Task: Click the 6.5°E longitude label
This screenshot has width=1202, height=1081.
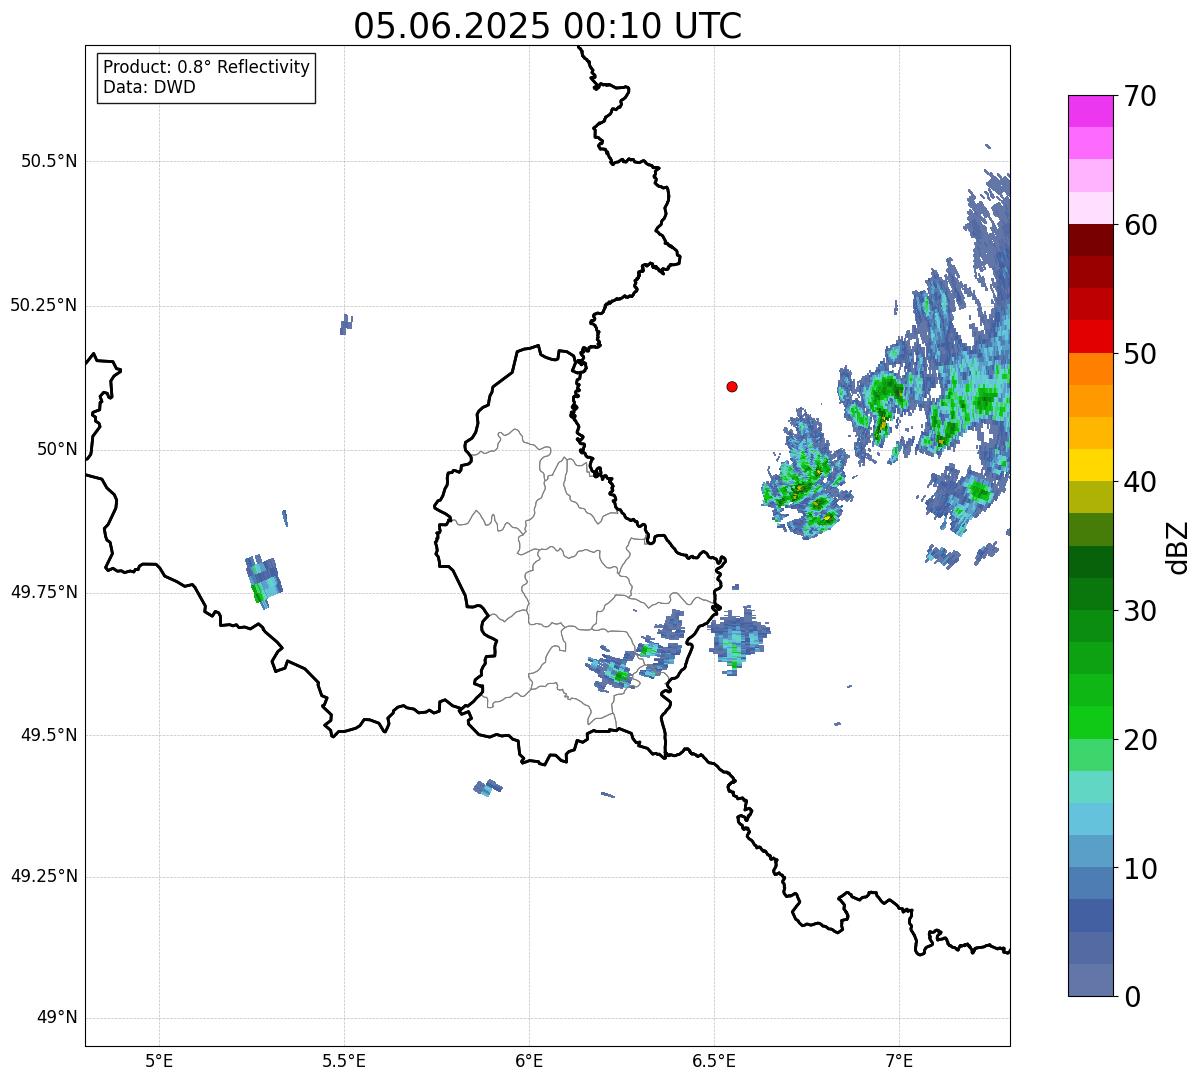Action: tap(714, 1061)
